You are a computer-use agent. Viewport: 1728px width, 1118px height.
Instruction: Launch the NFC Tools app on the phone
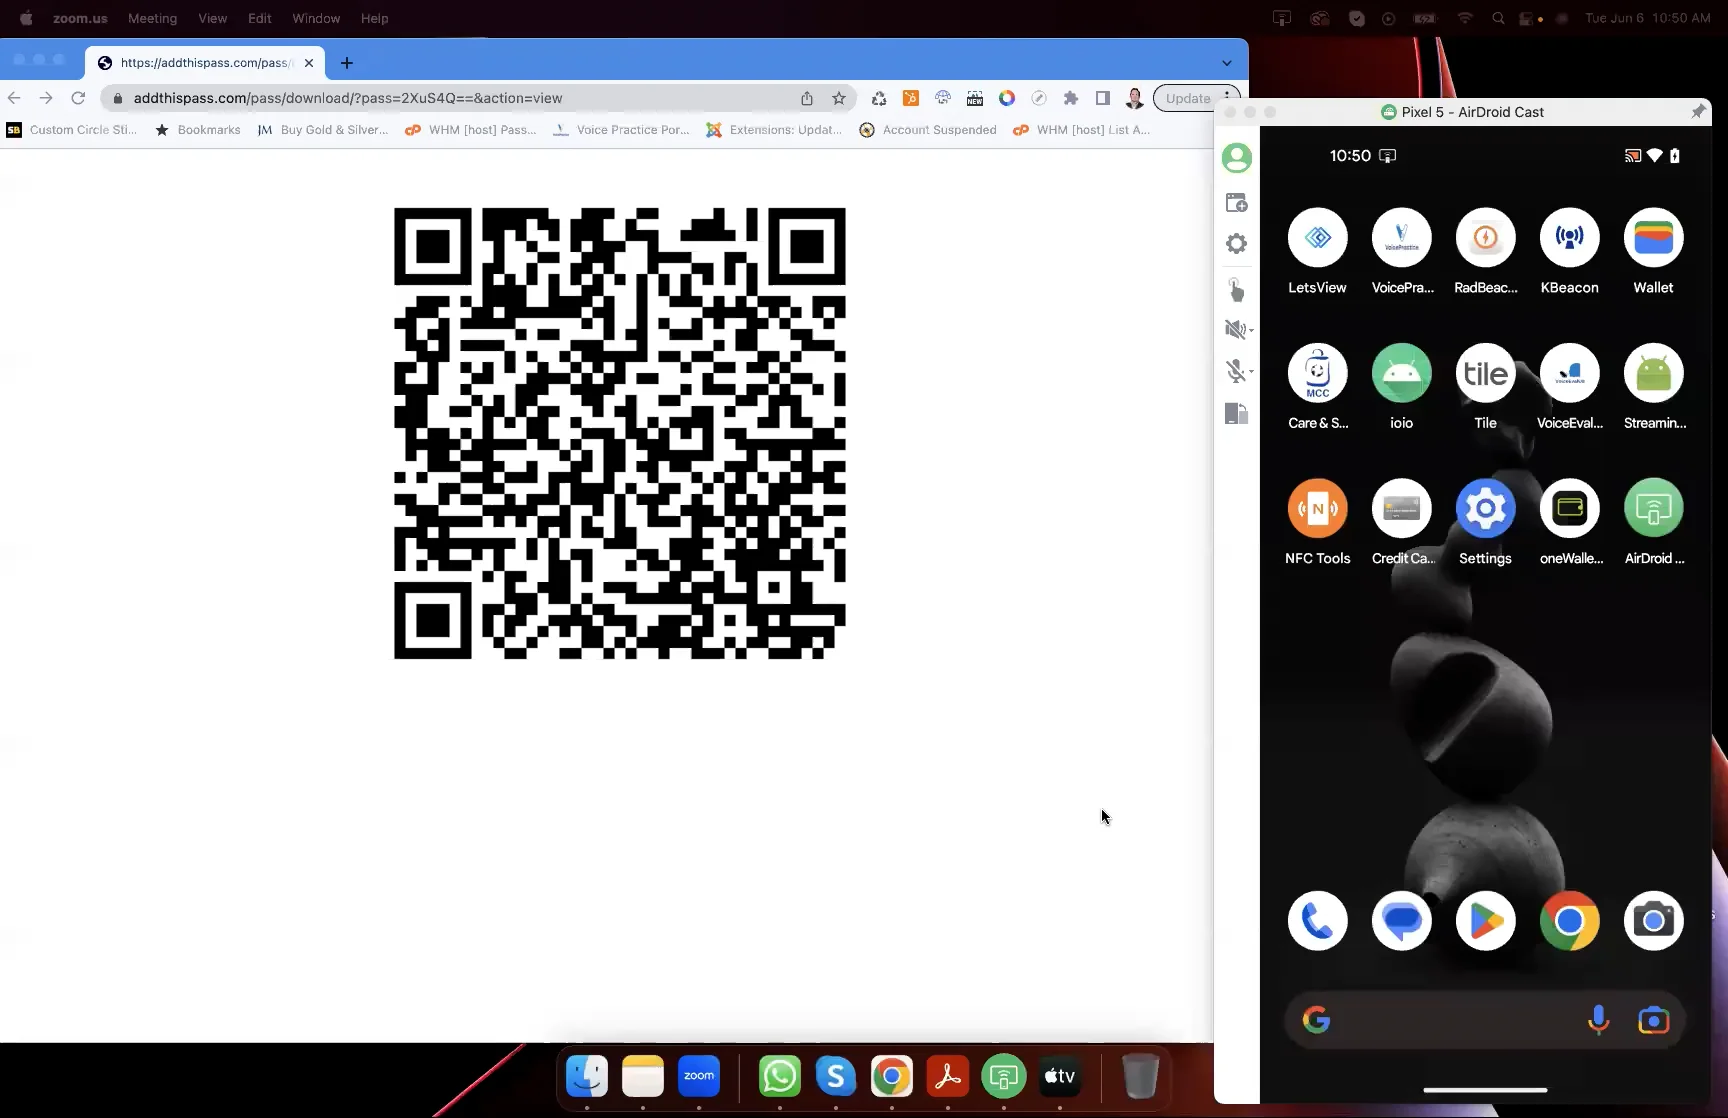point(1317,507)
